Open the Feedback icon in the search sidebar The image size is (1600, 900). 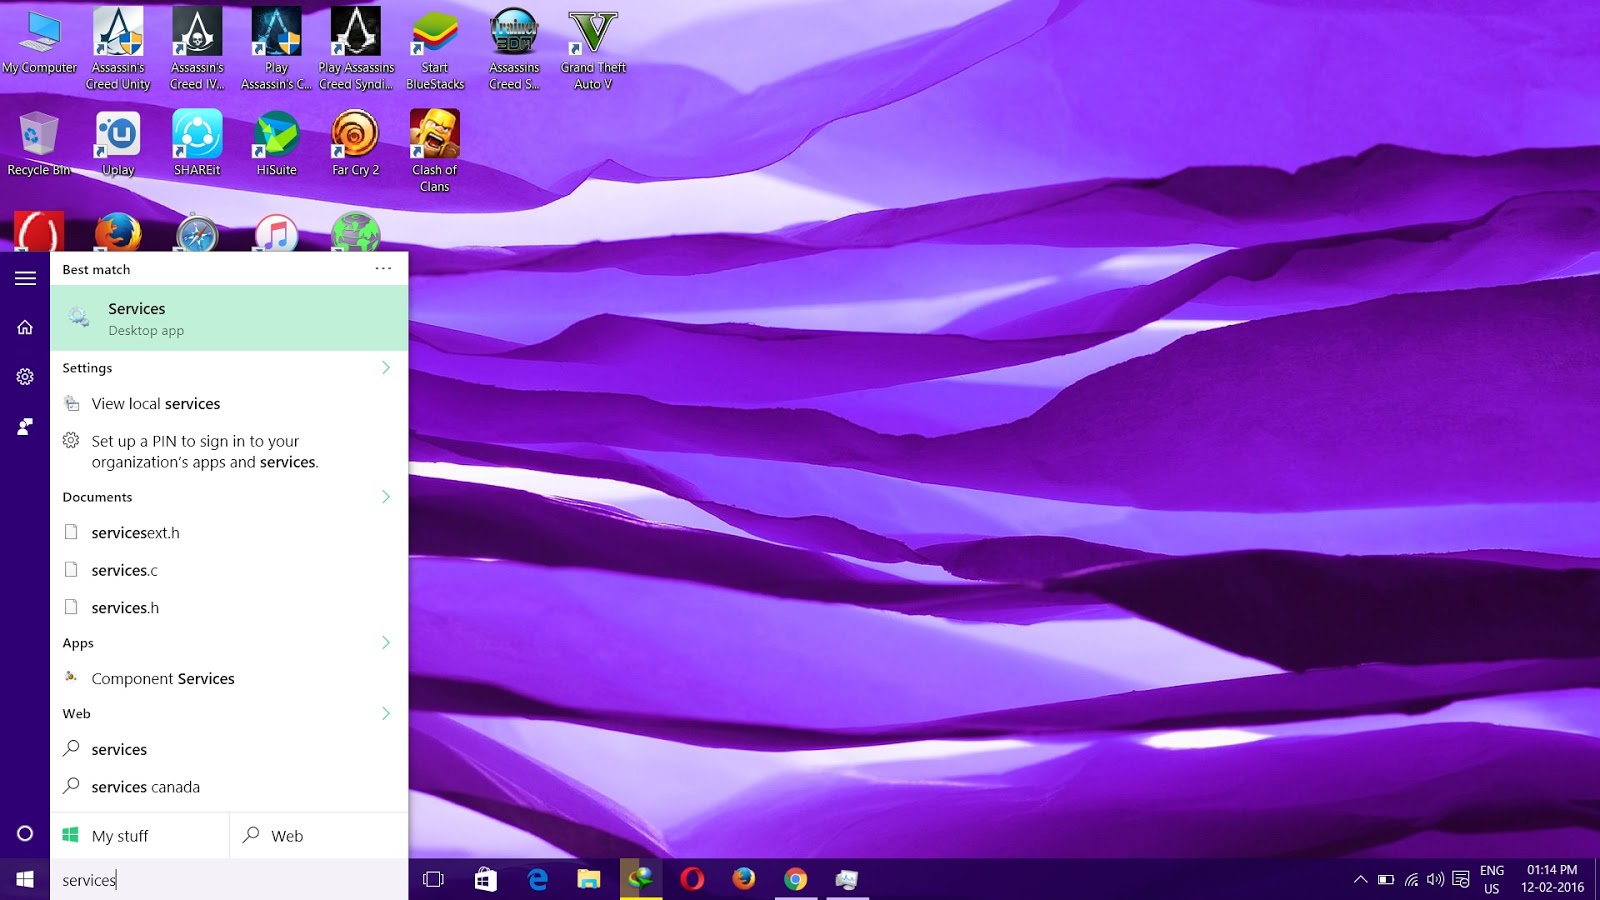(25, 427)
